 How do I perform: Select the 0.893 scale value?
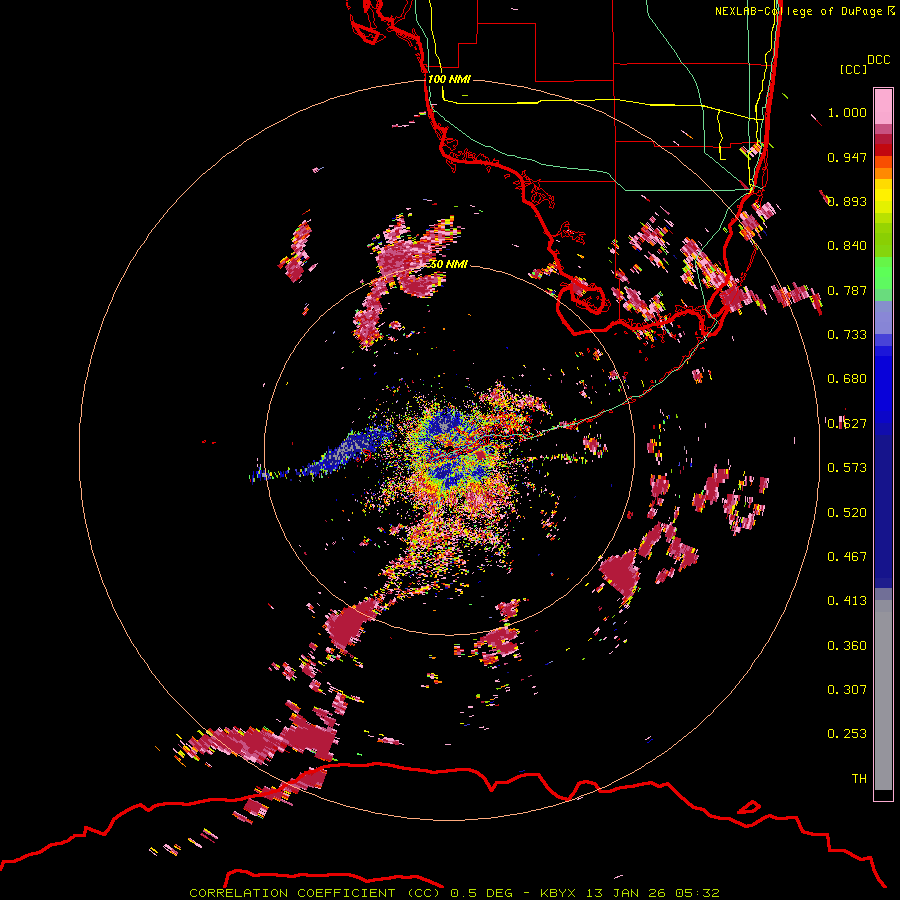click(847, 201)
